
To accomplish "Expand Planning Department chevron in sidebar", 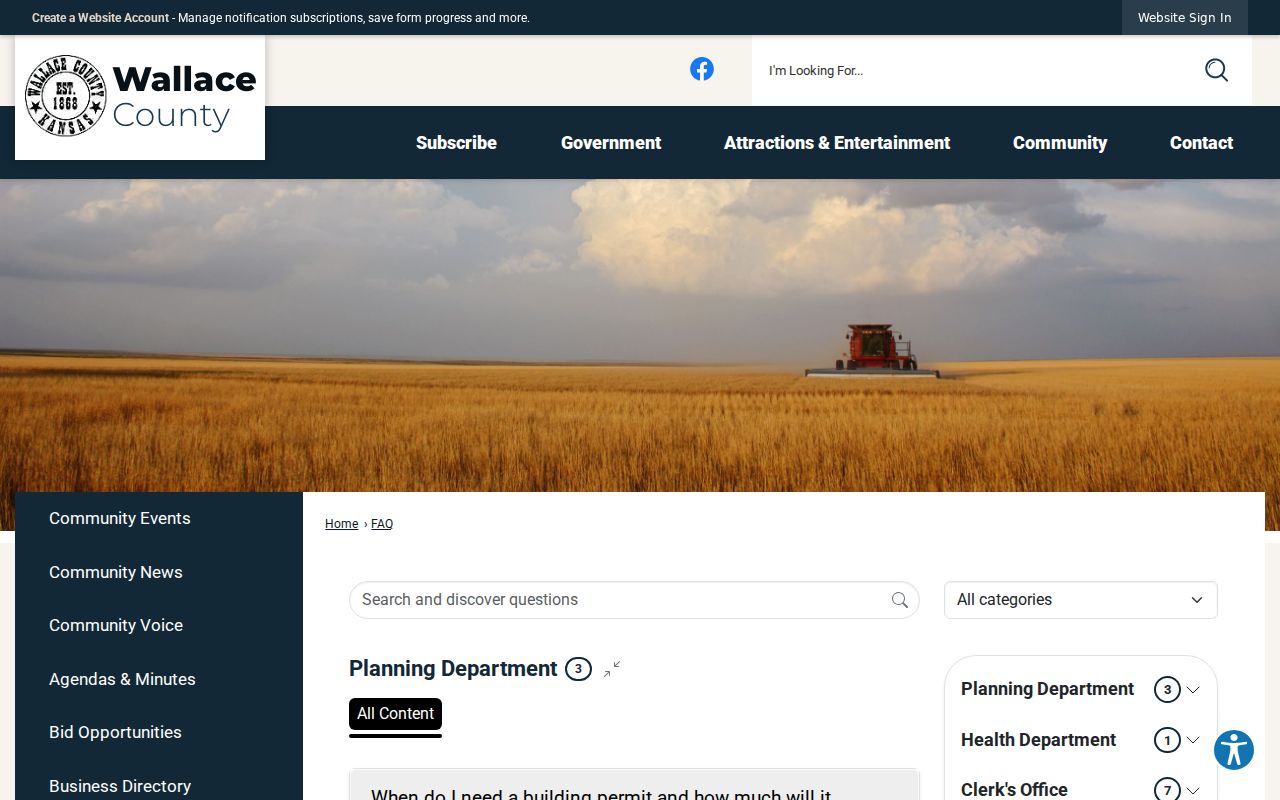I will click(1193, 690).
